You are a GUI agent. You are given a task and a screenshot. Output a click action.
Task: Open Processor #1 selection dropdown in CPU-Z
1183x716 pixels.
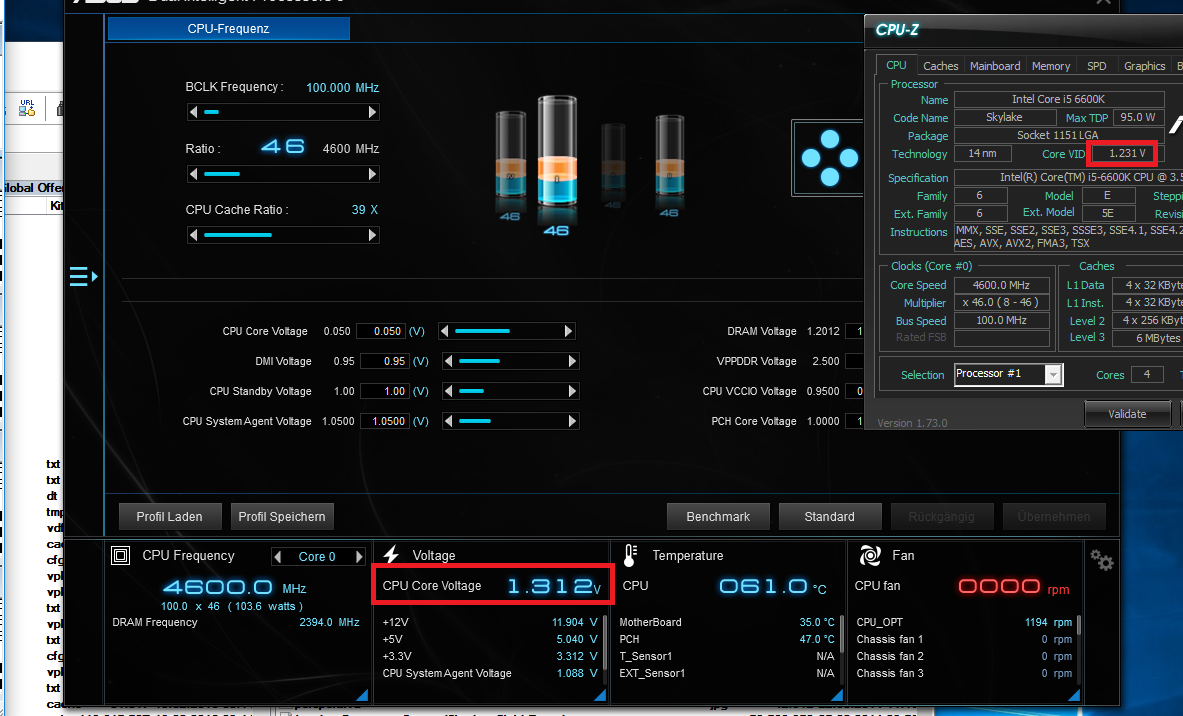point(1053,374)
